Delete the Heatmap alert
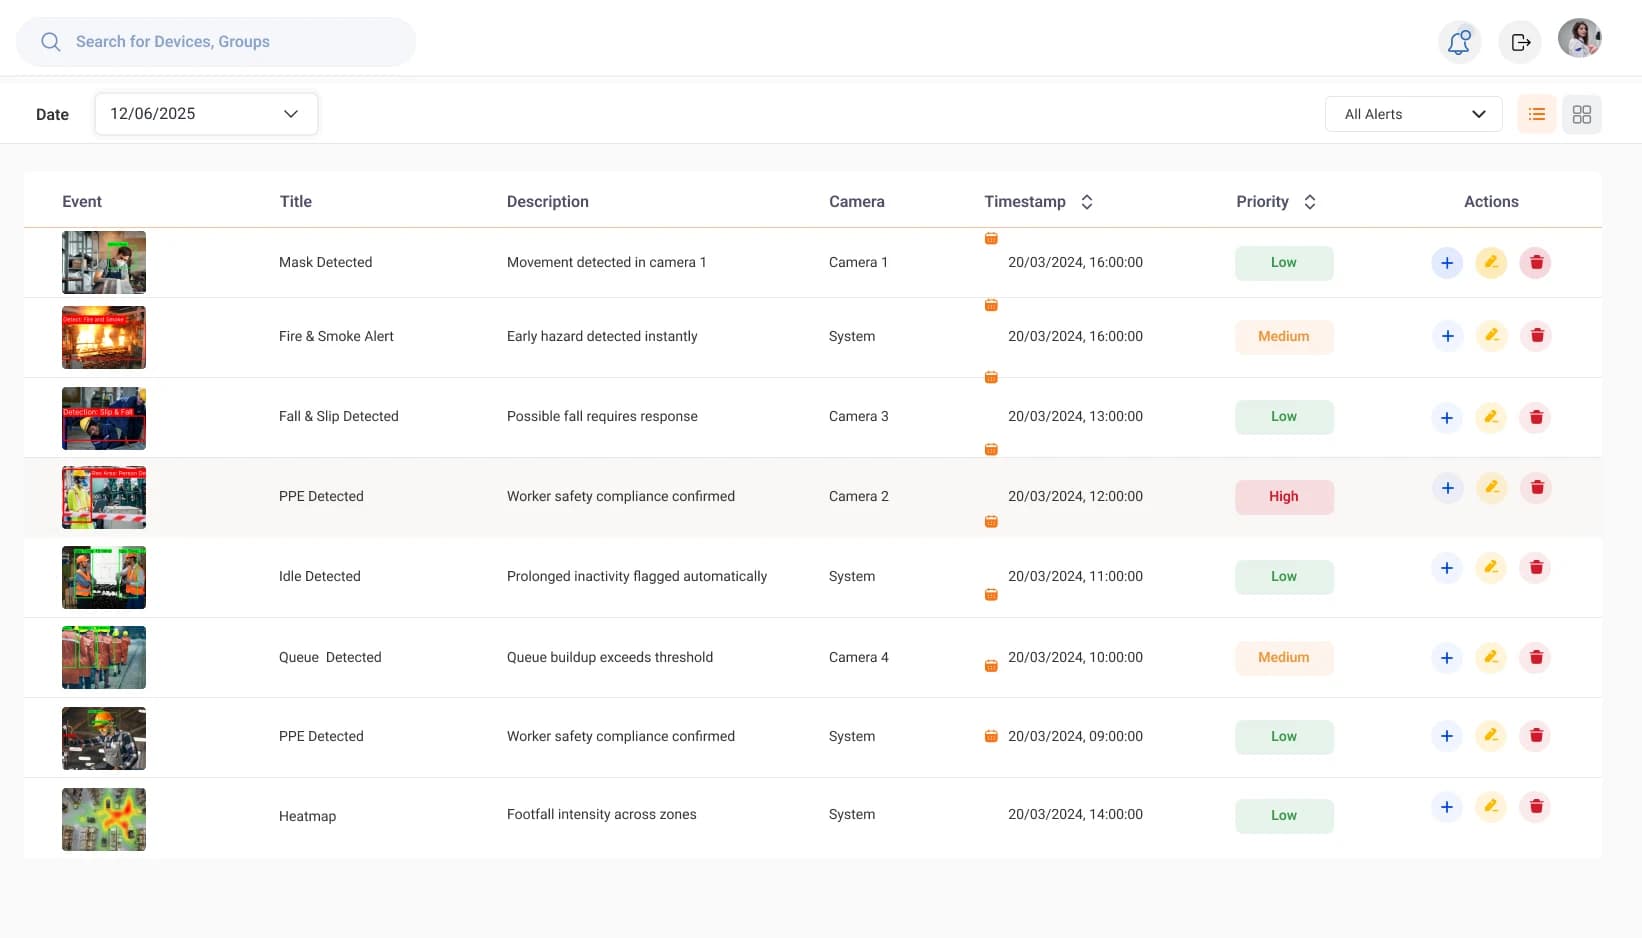 [1536, 806]
